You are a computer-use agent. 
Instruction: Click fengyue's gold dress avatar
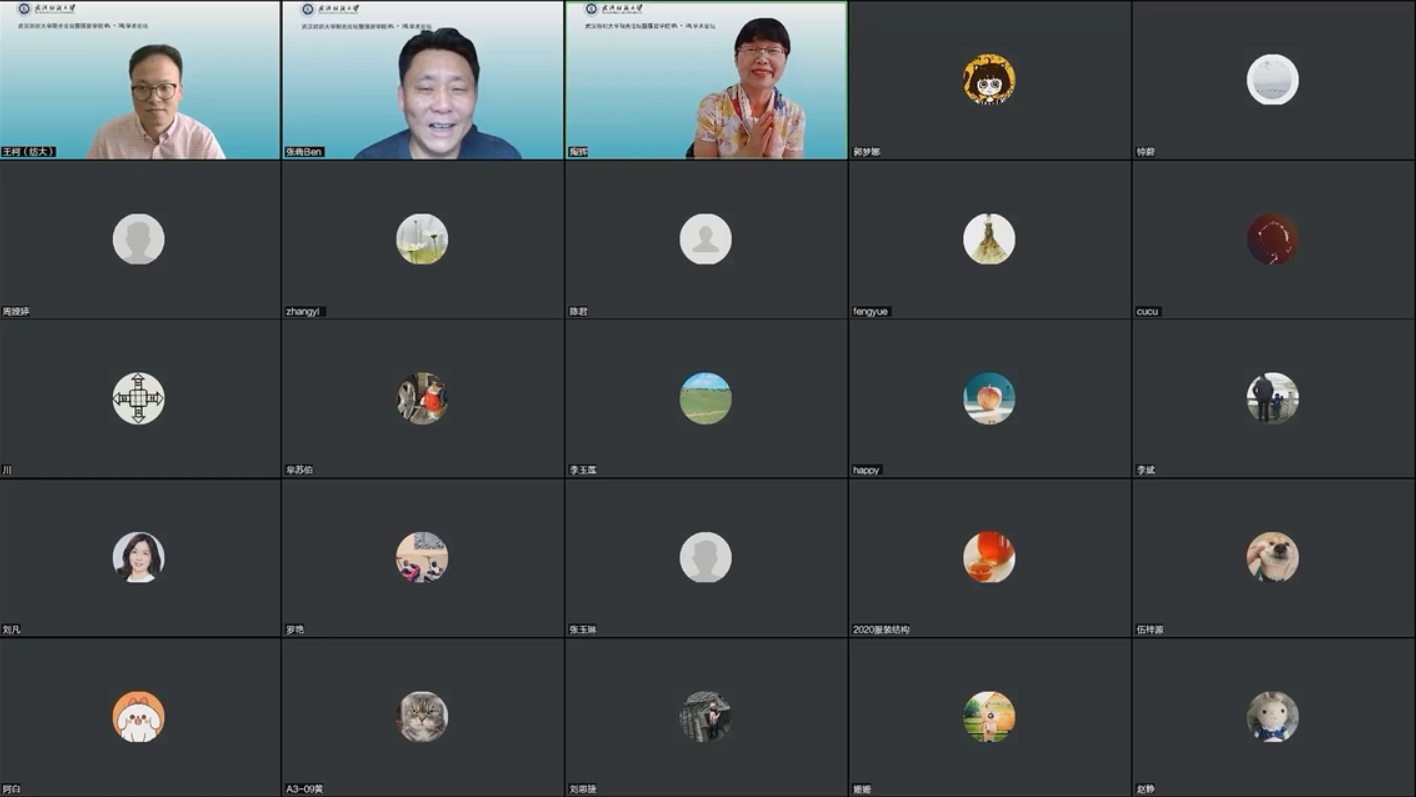point(989,240)
